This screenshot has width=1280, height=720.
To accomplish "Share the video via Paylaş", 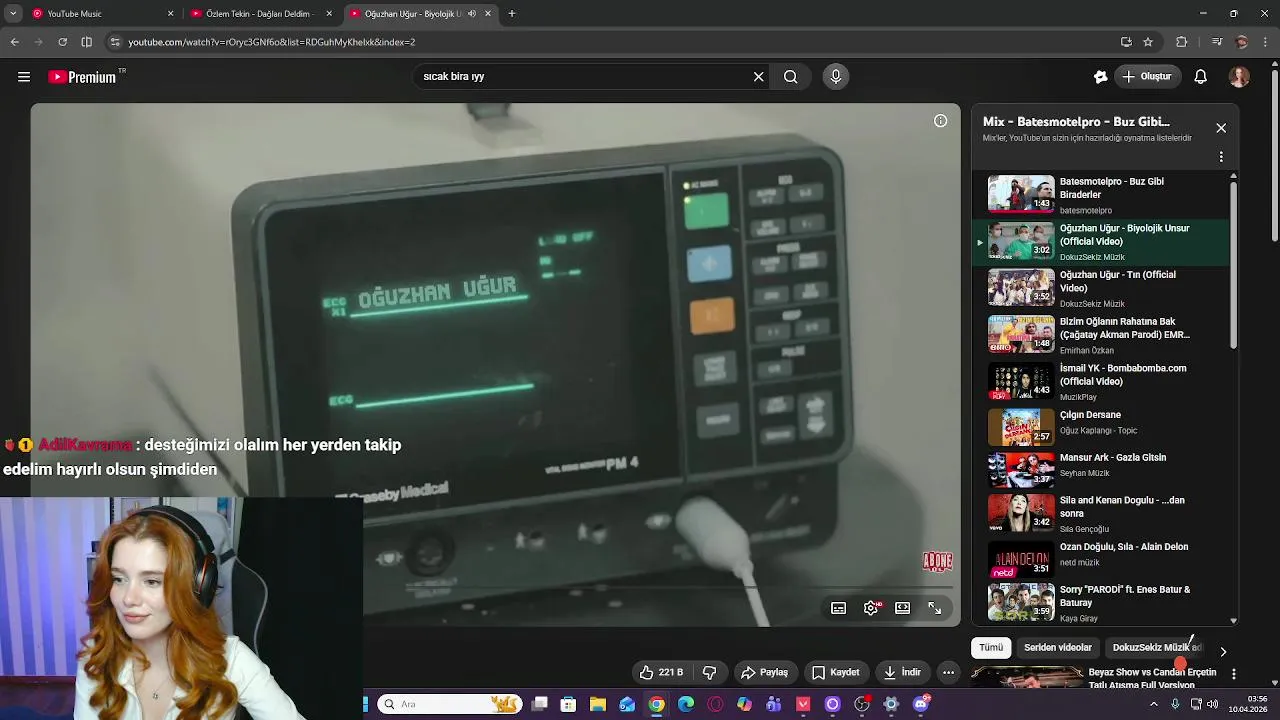I will click(x=765, y=673).
